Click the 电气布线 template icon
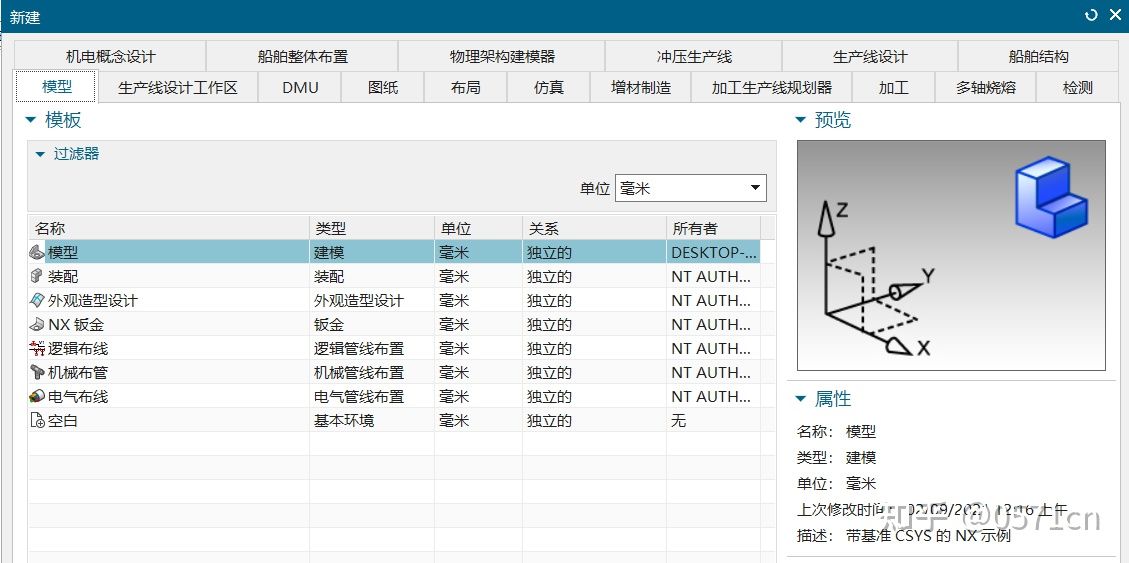The image size is (1129, 563). click(x=37, y=396)
